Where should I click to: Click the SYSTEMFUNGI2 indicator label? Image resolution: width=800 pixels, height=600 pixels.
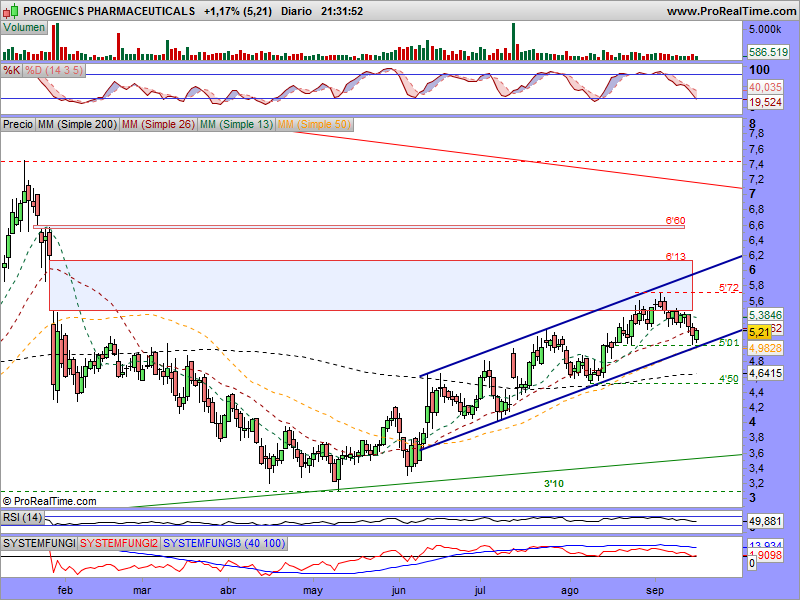(119, 543)
